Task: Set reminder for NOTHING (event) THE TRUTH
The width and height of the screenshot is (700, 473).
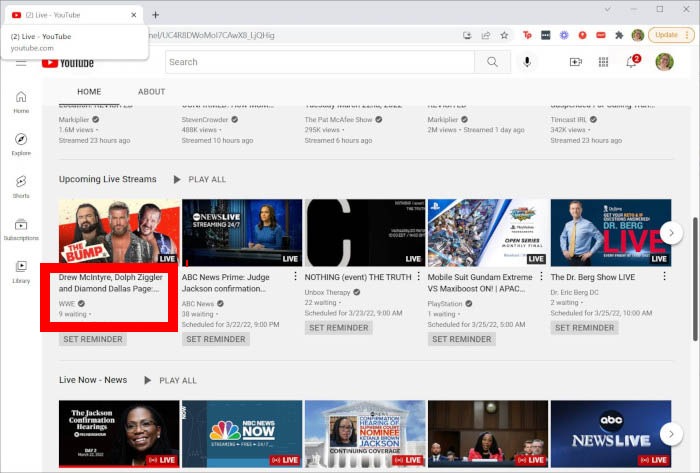Action: point(338,328)
